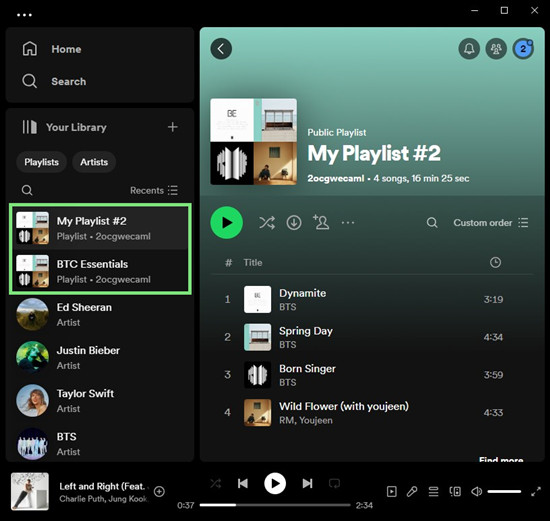Mute the volume speaker icon
Screen dimensions: 550x521
pyautogui.click(x=476, y=492)
